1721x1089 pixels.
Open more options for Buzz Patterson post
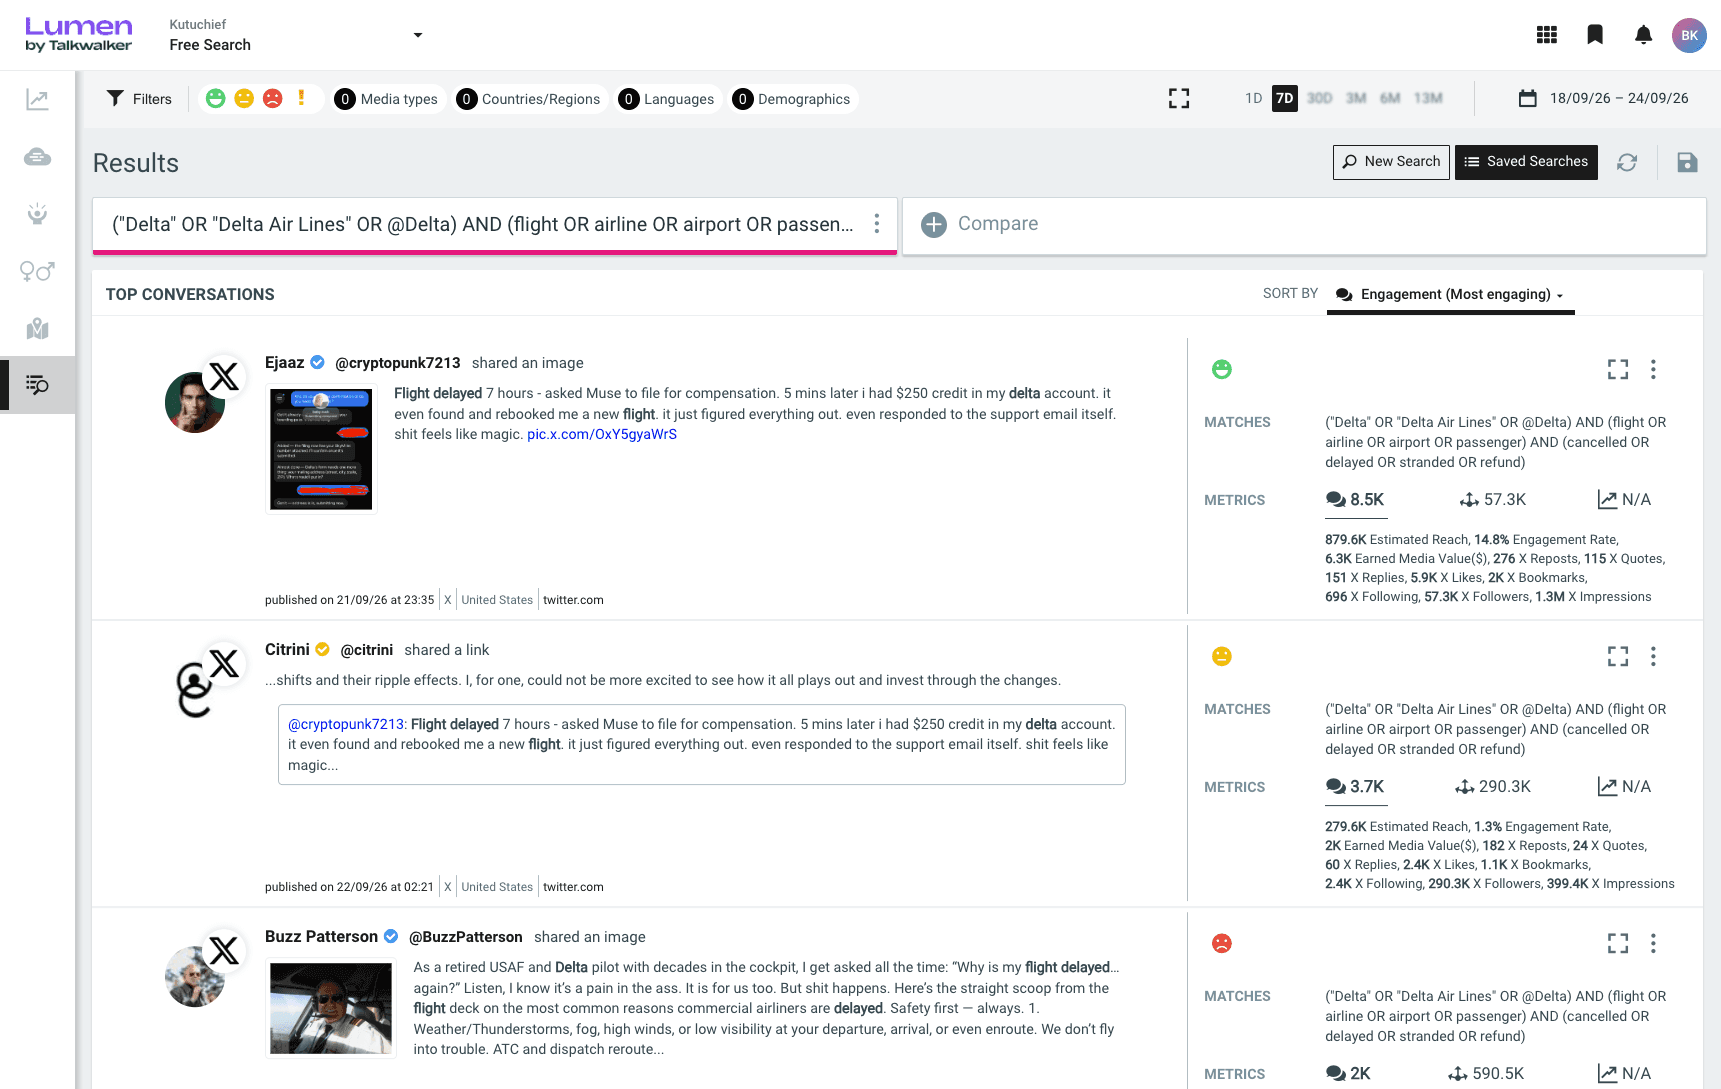click(x=1653, y=943)
